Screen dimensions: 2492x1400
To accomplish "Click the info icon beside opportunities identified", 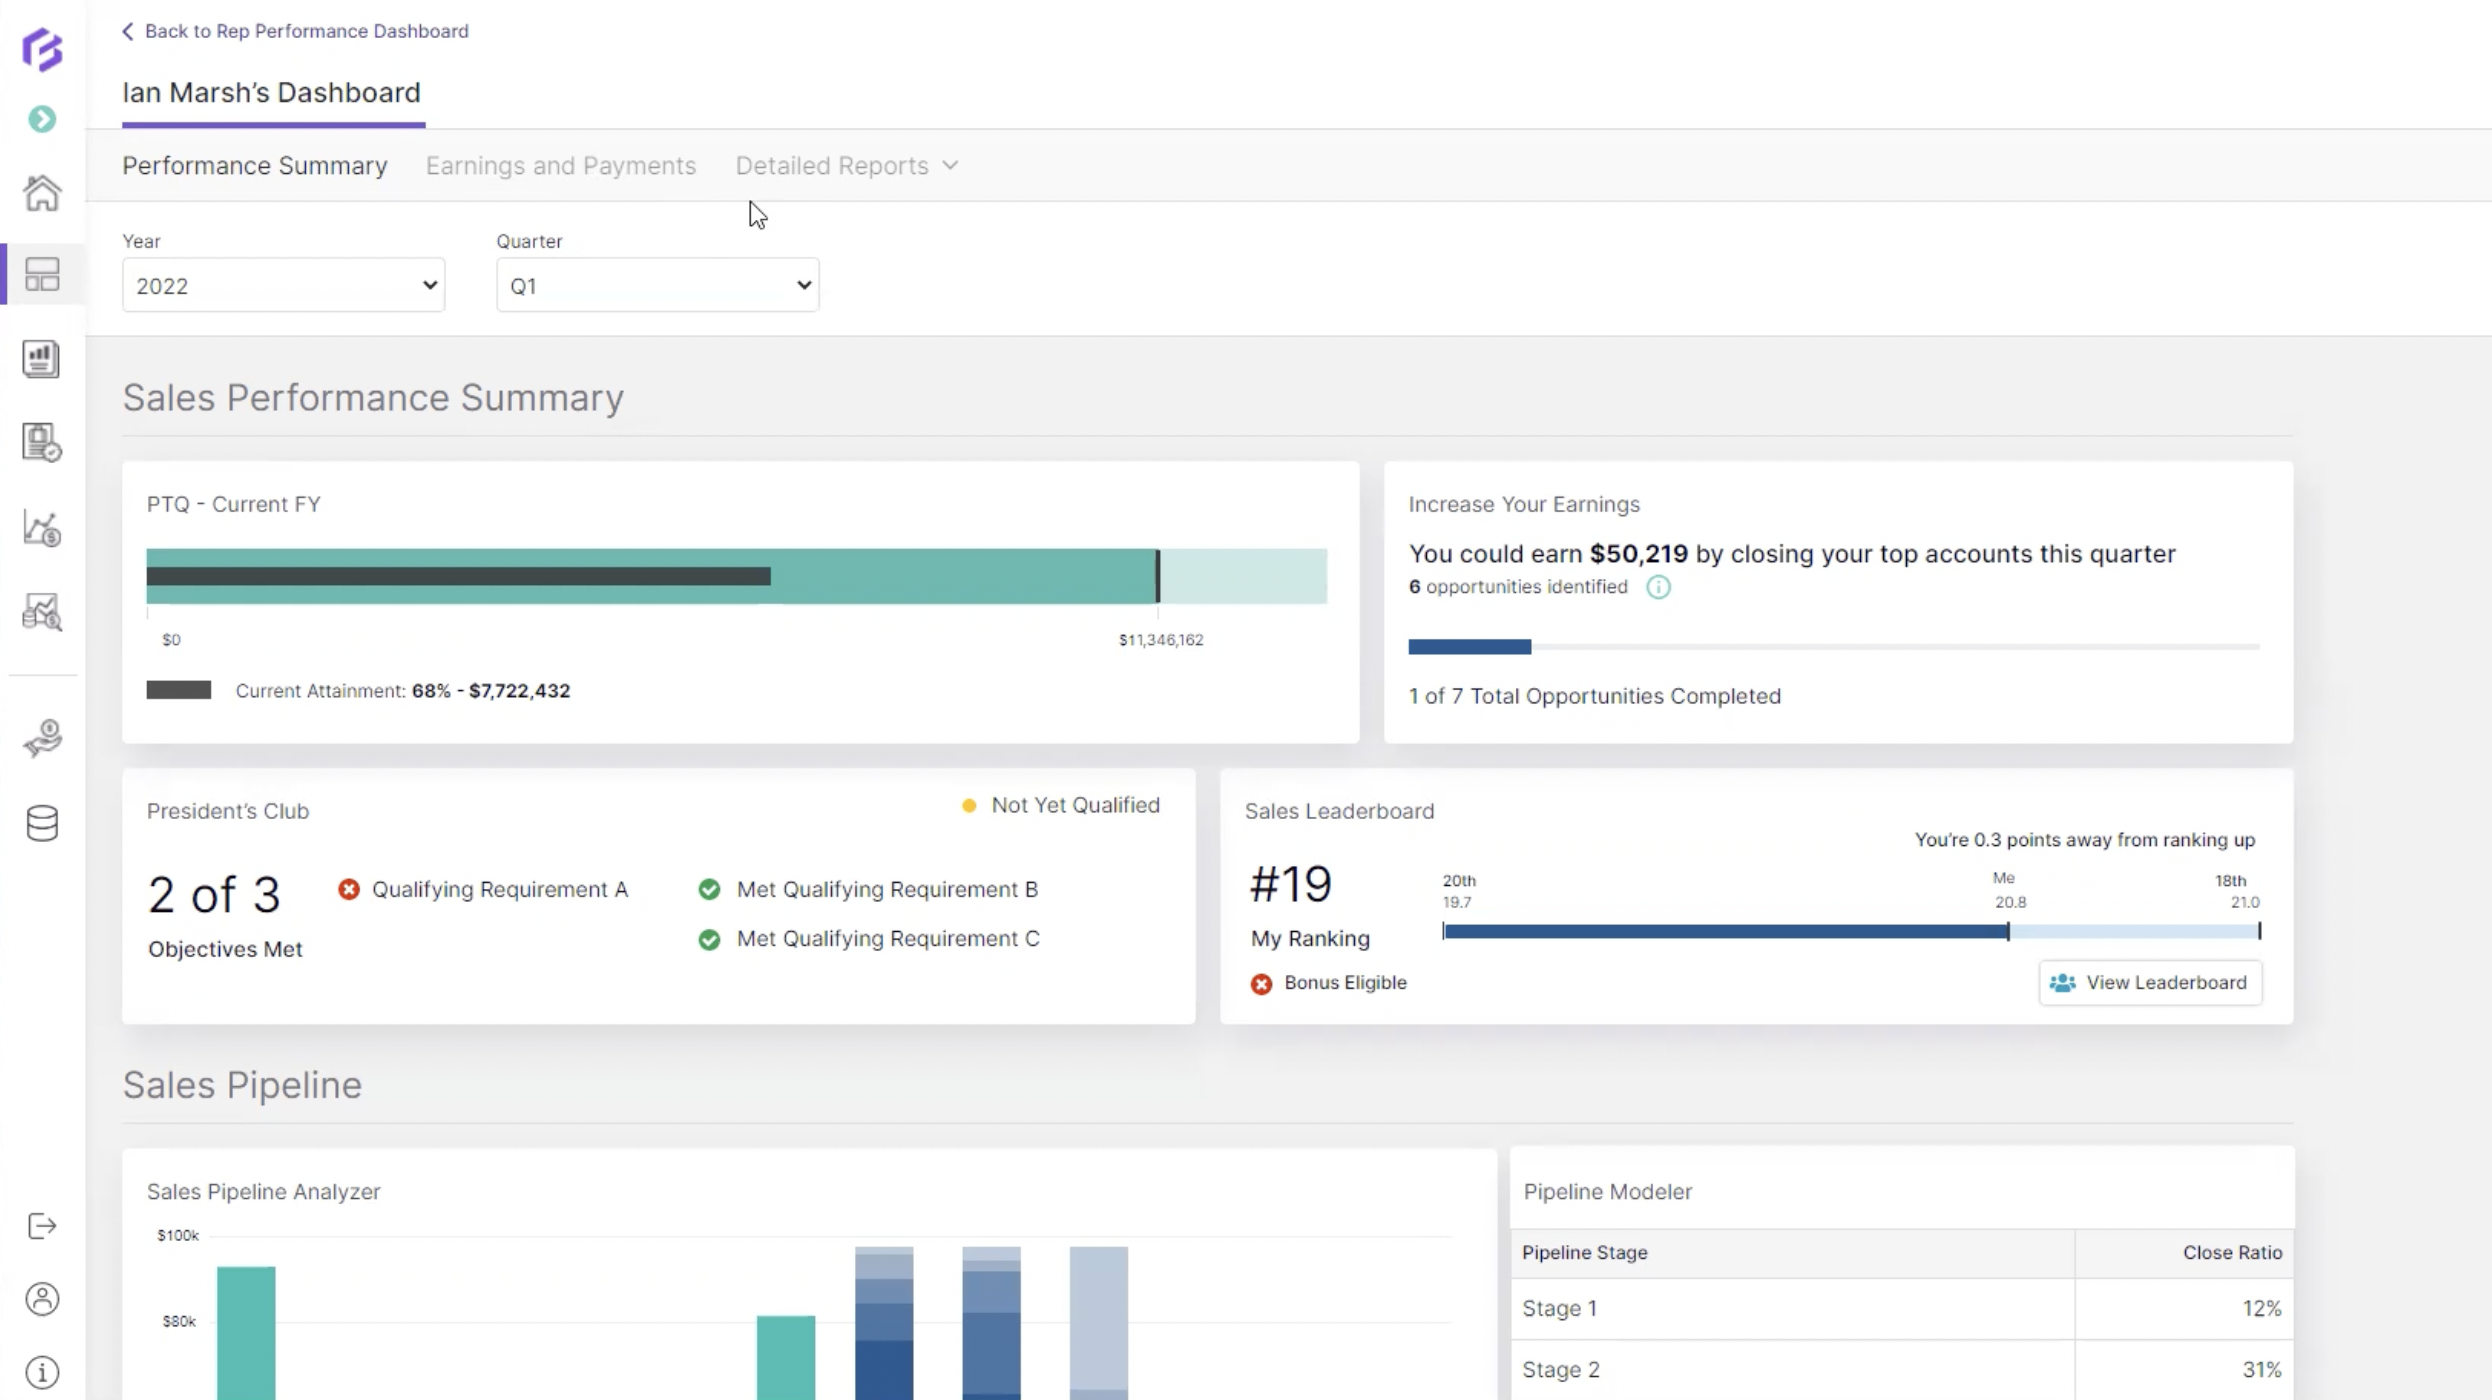I will click(1658, 587).
